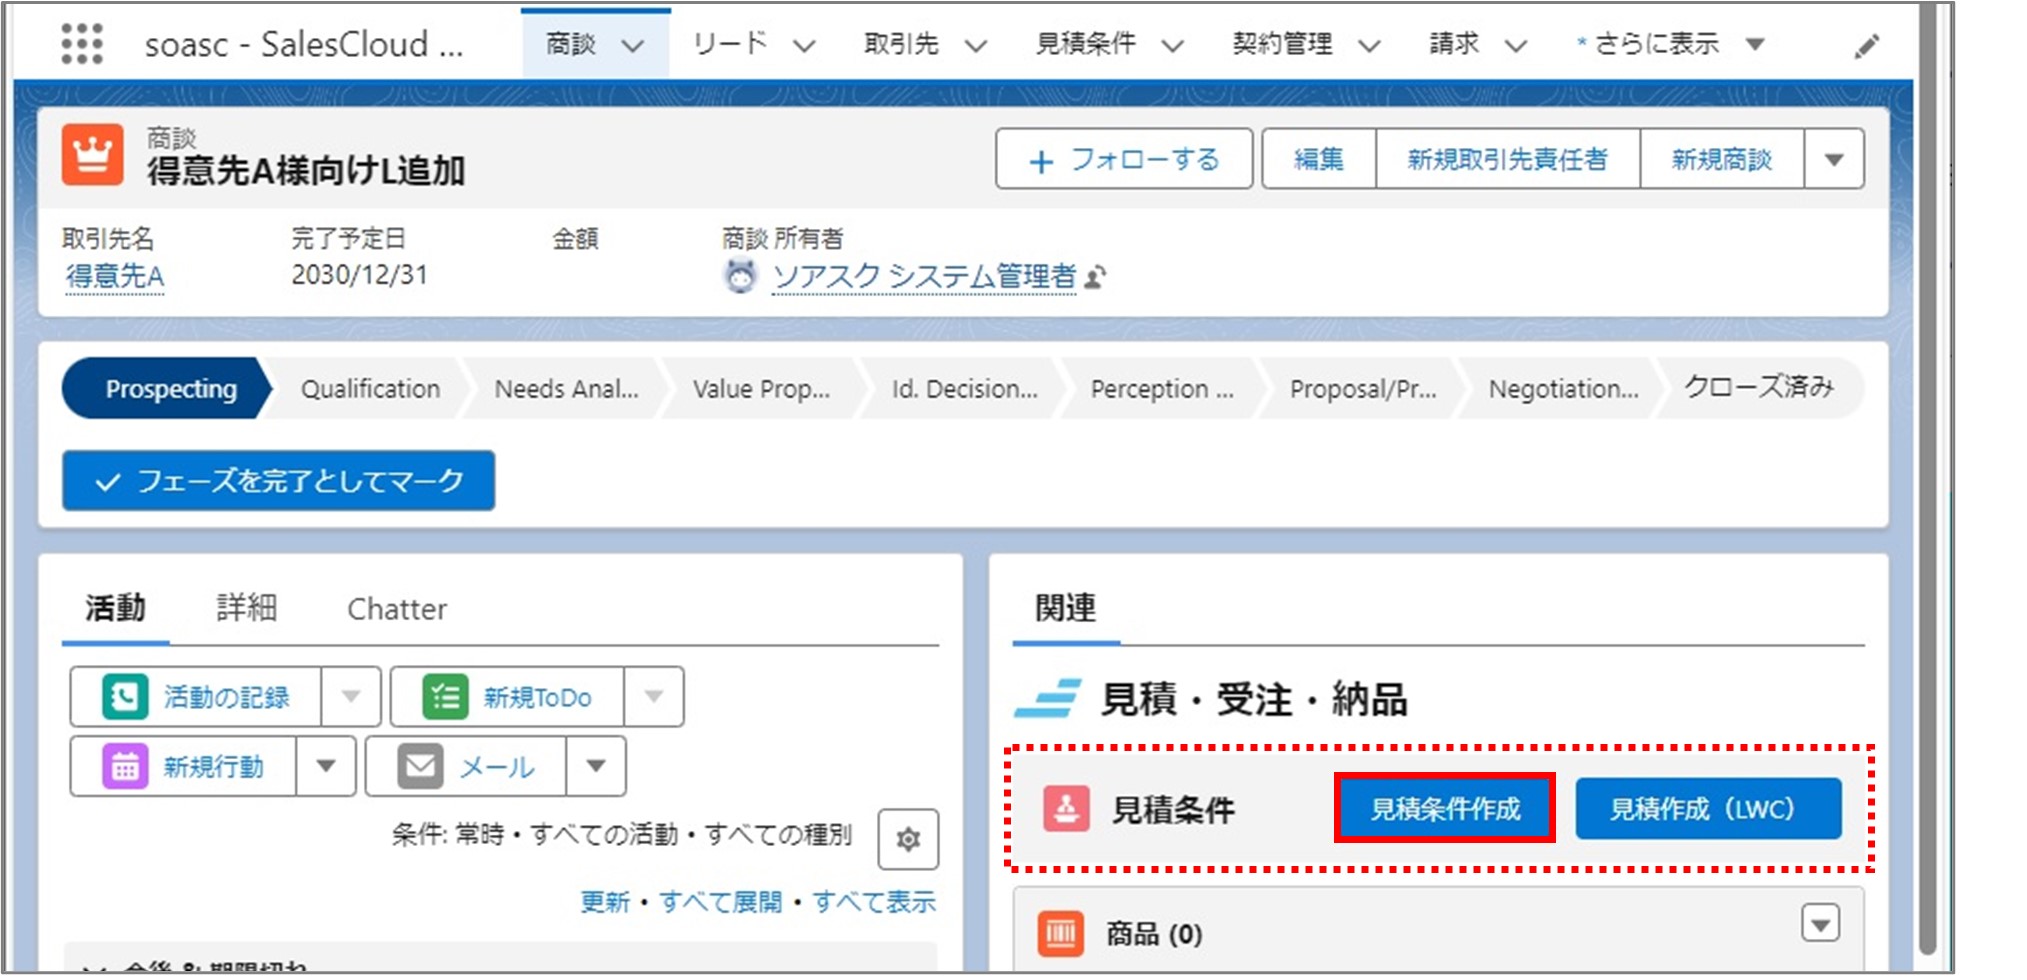This screenshot has height=980, width=2027.
Task: Open the ソアスク システム管理者 owner link
Action: coord(924,276)
